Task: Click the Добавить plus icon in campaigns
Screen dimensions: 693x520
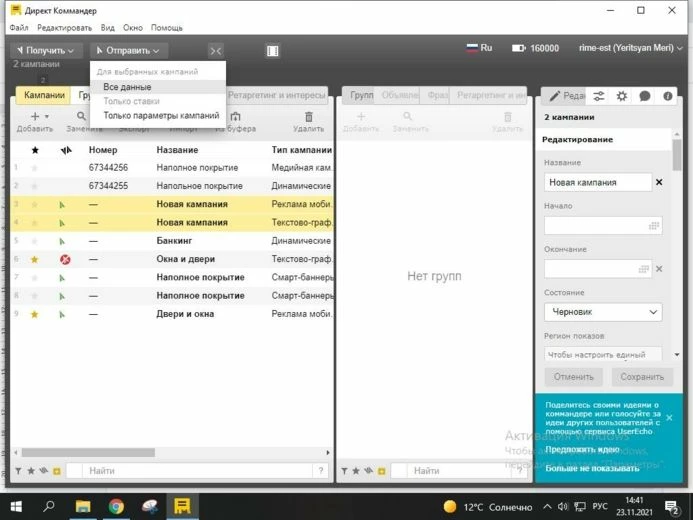Action: (x=35, y=116)
